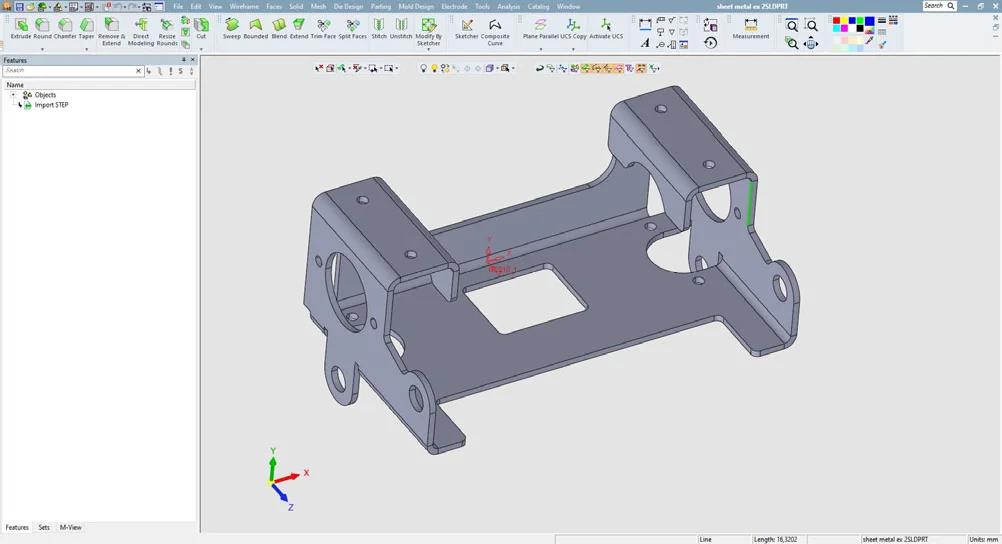Viewport: 1002px width, 544px height.
Task: Switch to the M-View tab
Action: 70,527
